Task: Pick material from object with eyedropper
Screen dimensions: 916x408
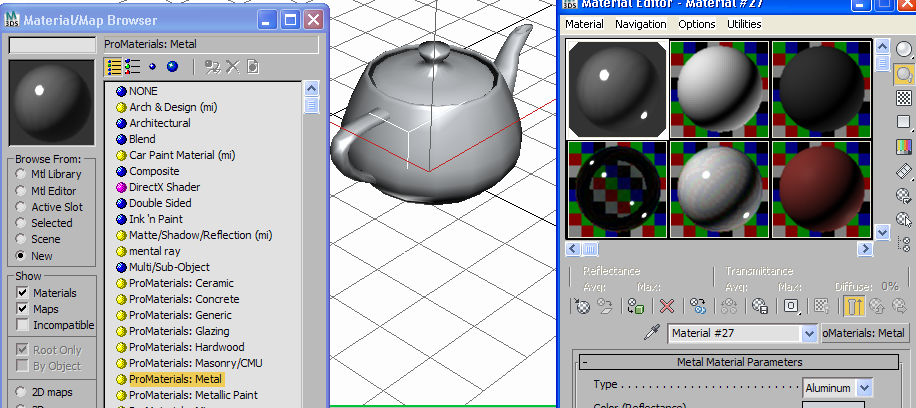Action: (651, 334)
